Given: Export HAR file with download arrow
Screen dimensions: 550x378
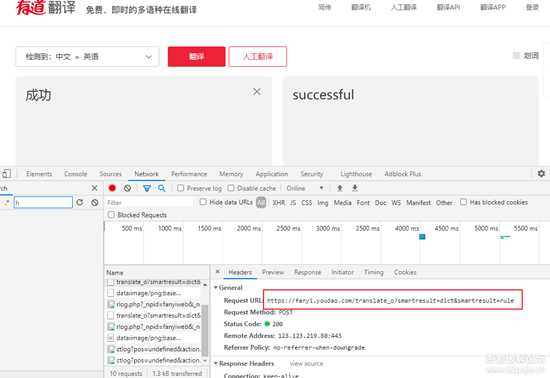Looking at the screenshot, I should (x=355, y=188).
